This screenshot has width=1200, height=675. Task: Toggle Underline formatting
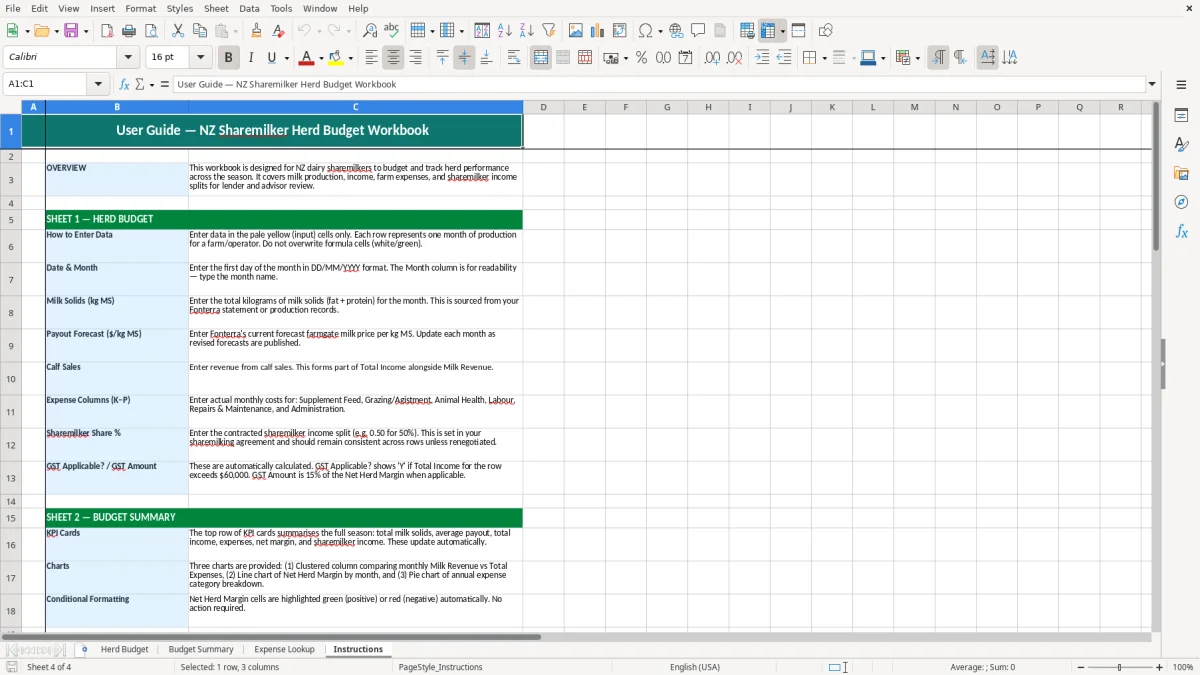click(271, 58)
